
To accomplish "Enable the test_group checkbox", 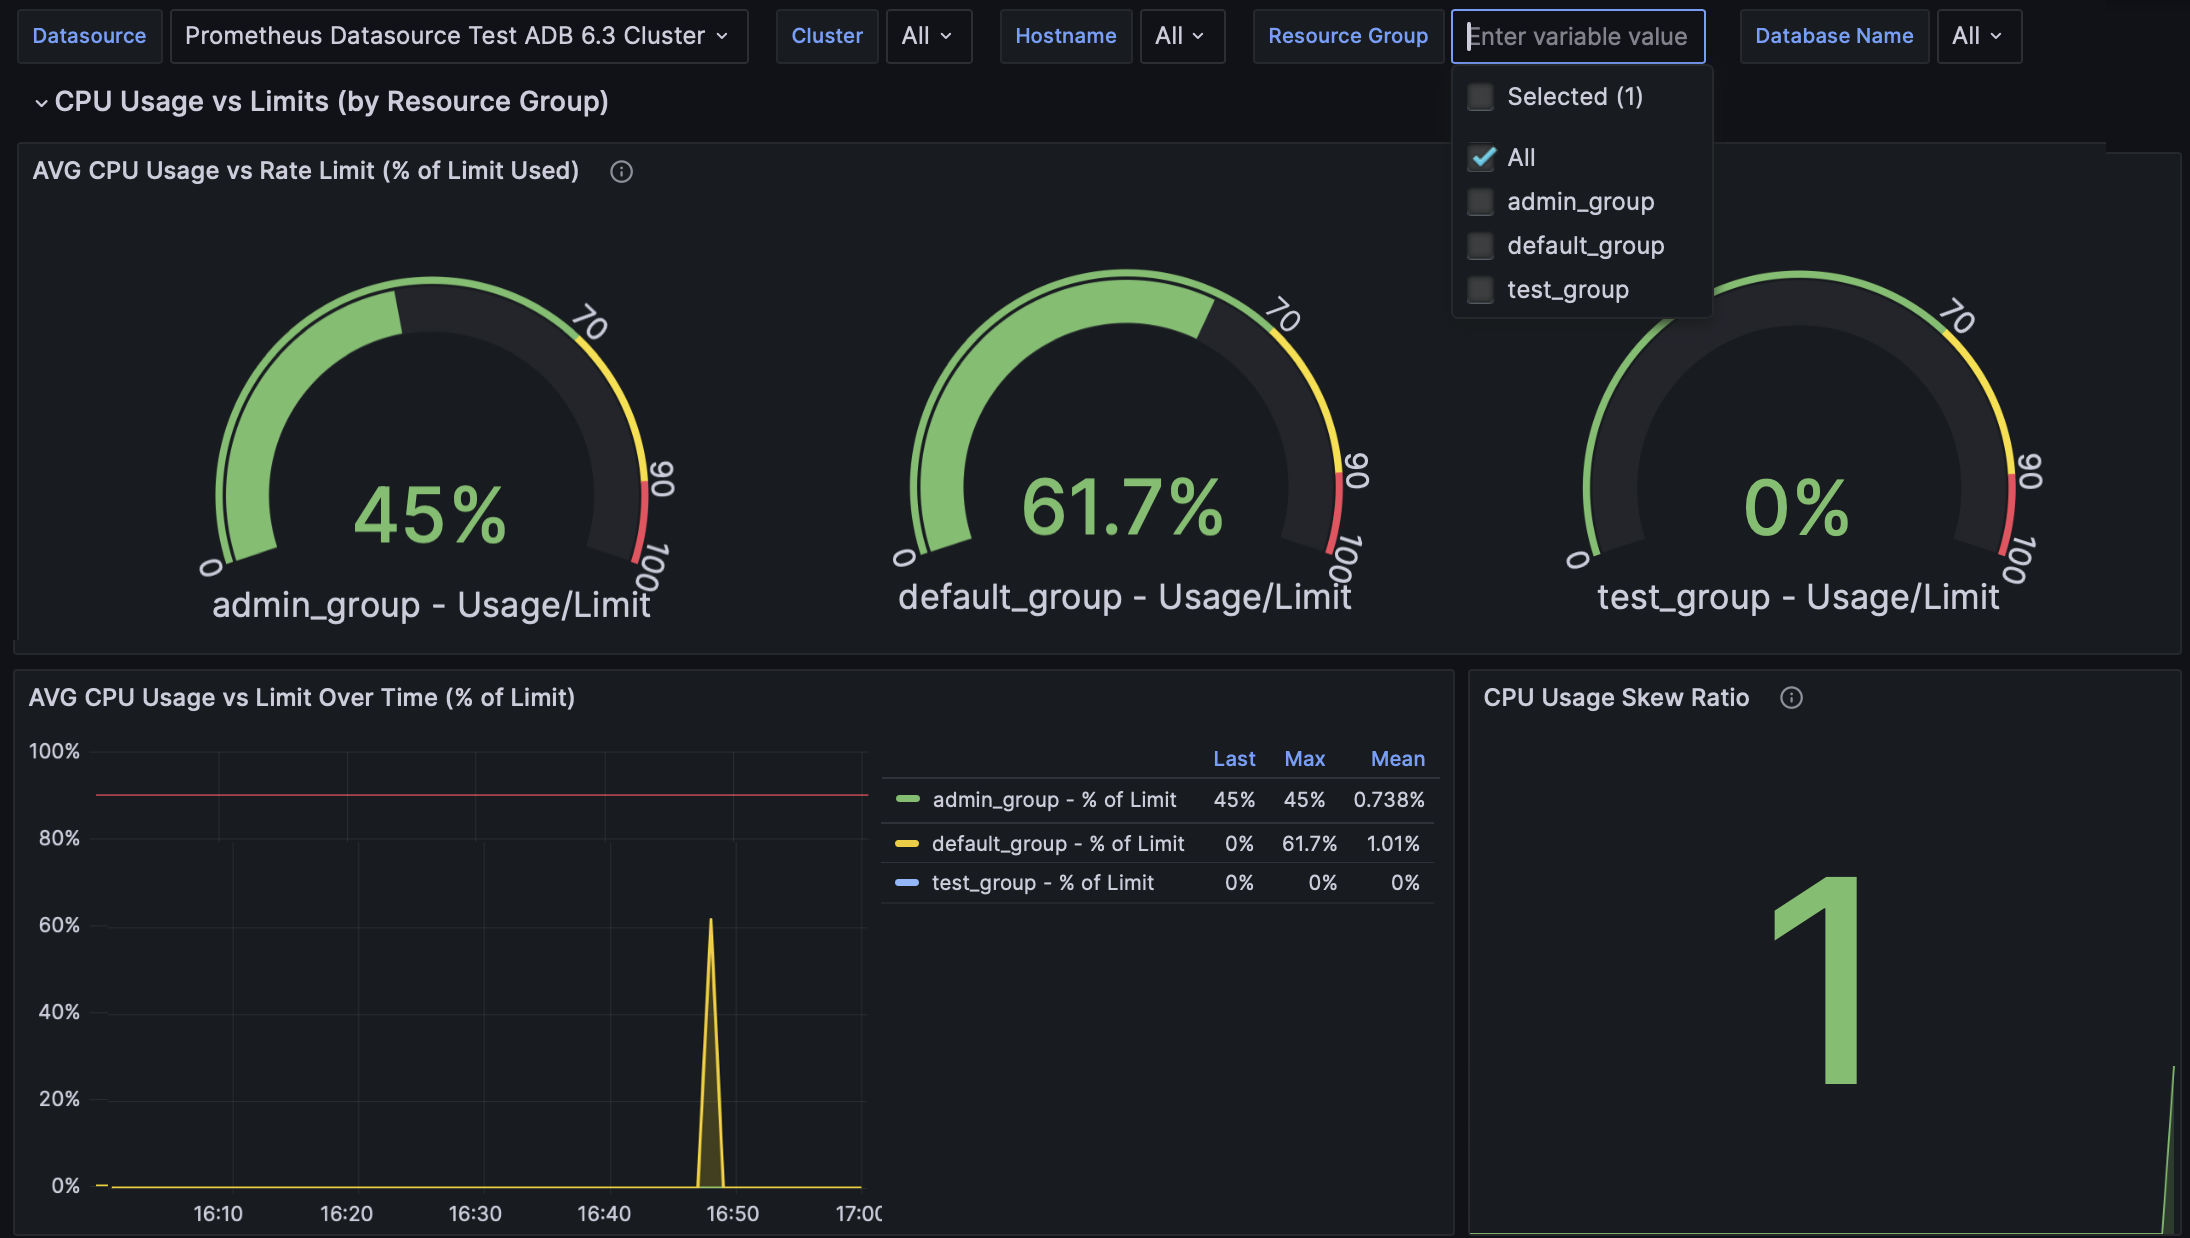I will point(1481,289).
